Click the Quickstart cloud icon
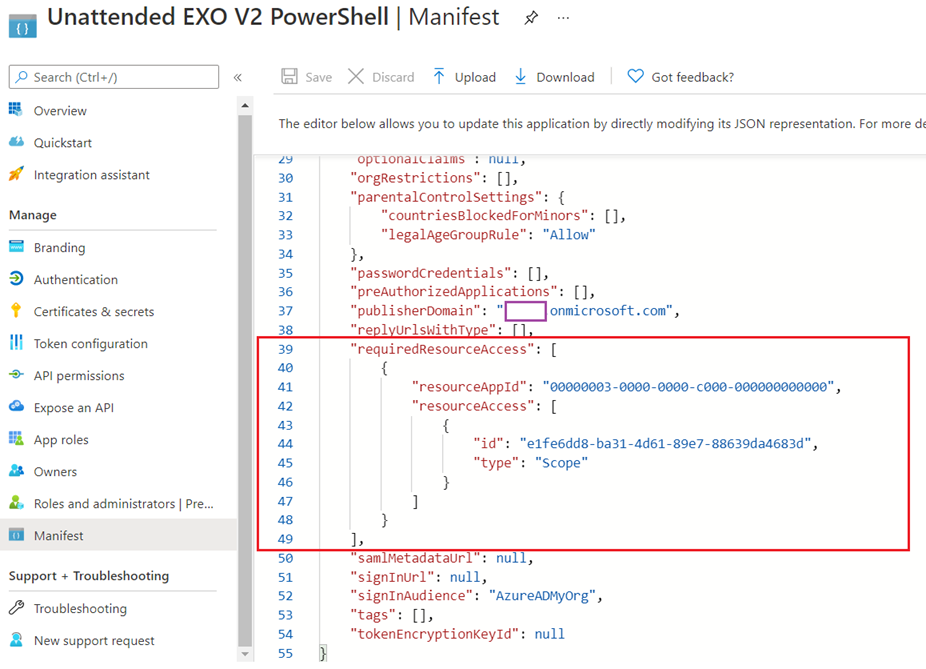Screen dimensions: 926x669 [16, 142]
